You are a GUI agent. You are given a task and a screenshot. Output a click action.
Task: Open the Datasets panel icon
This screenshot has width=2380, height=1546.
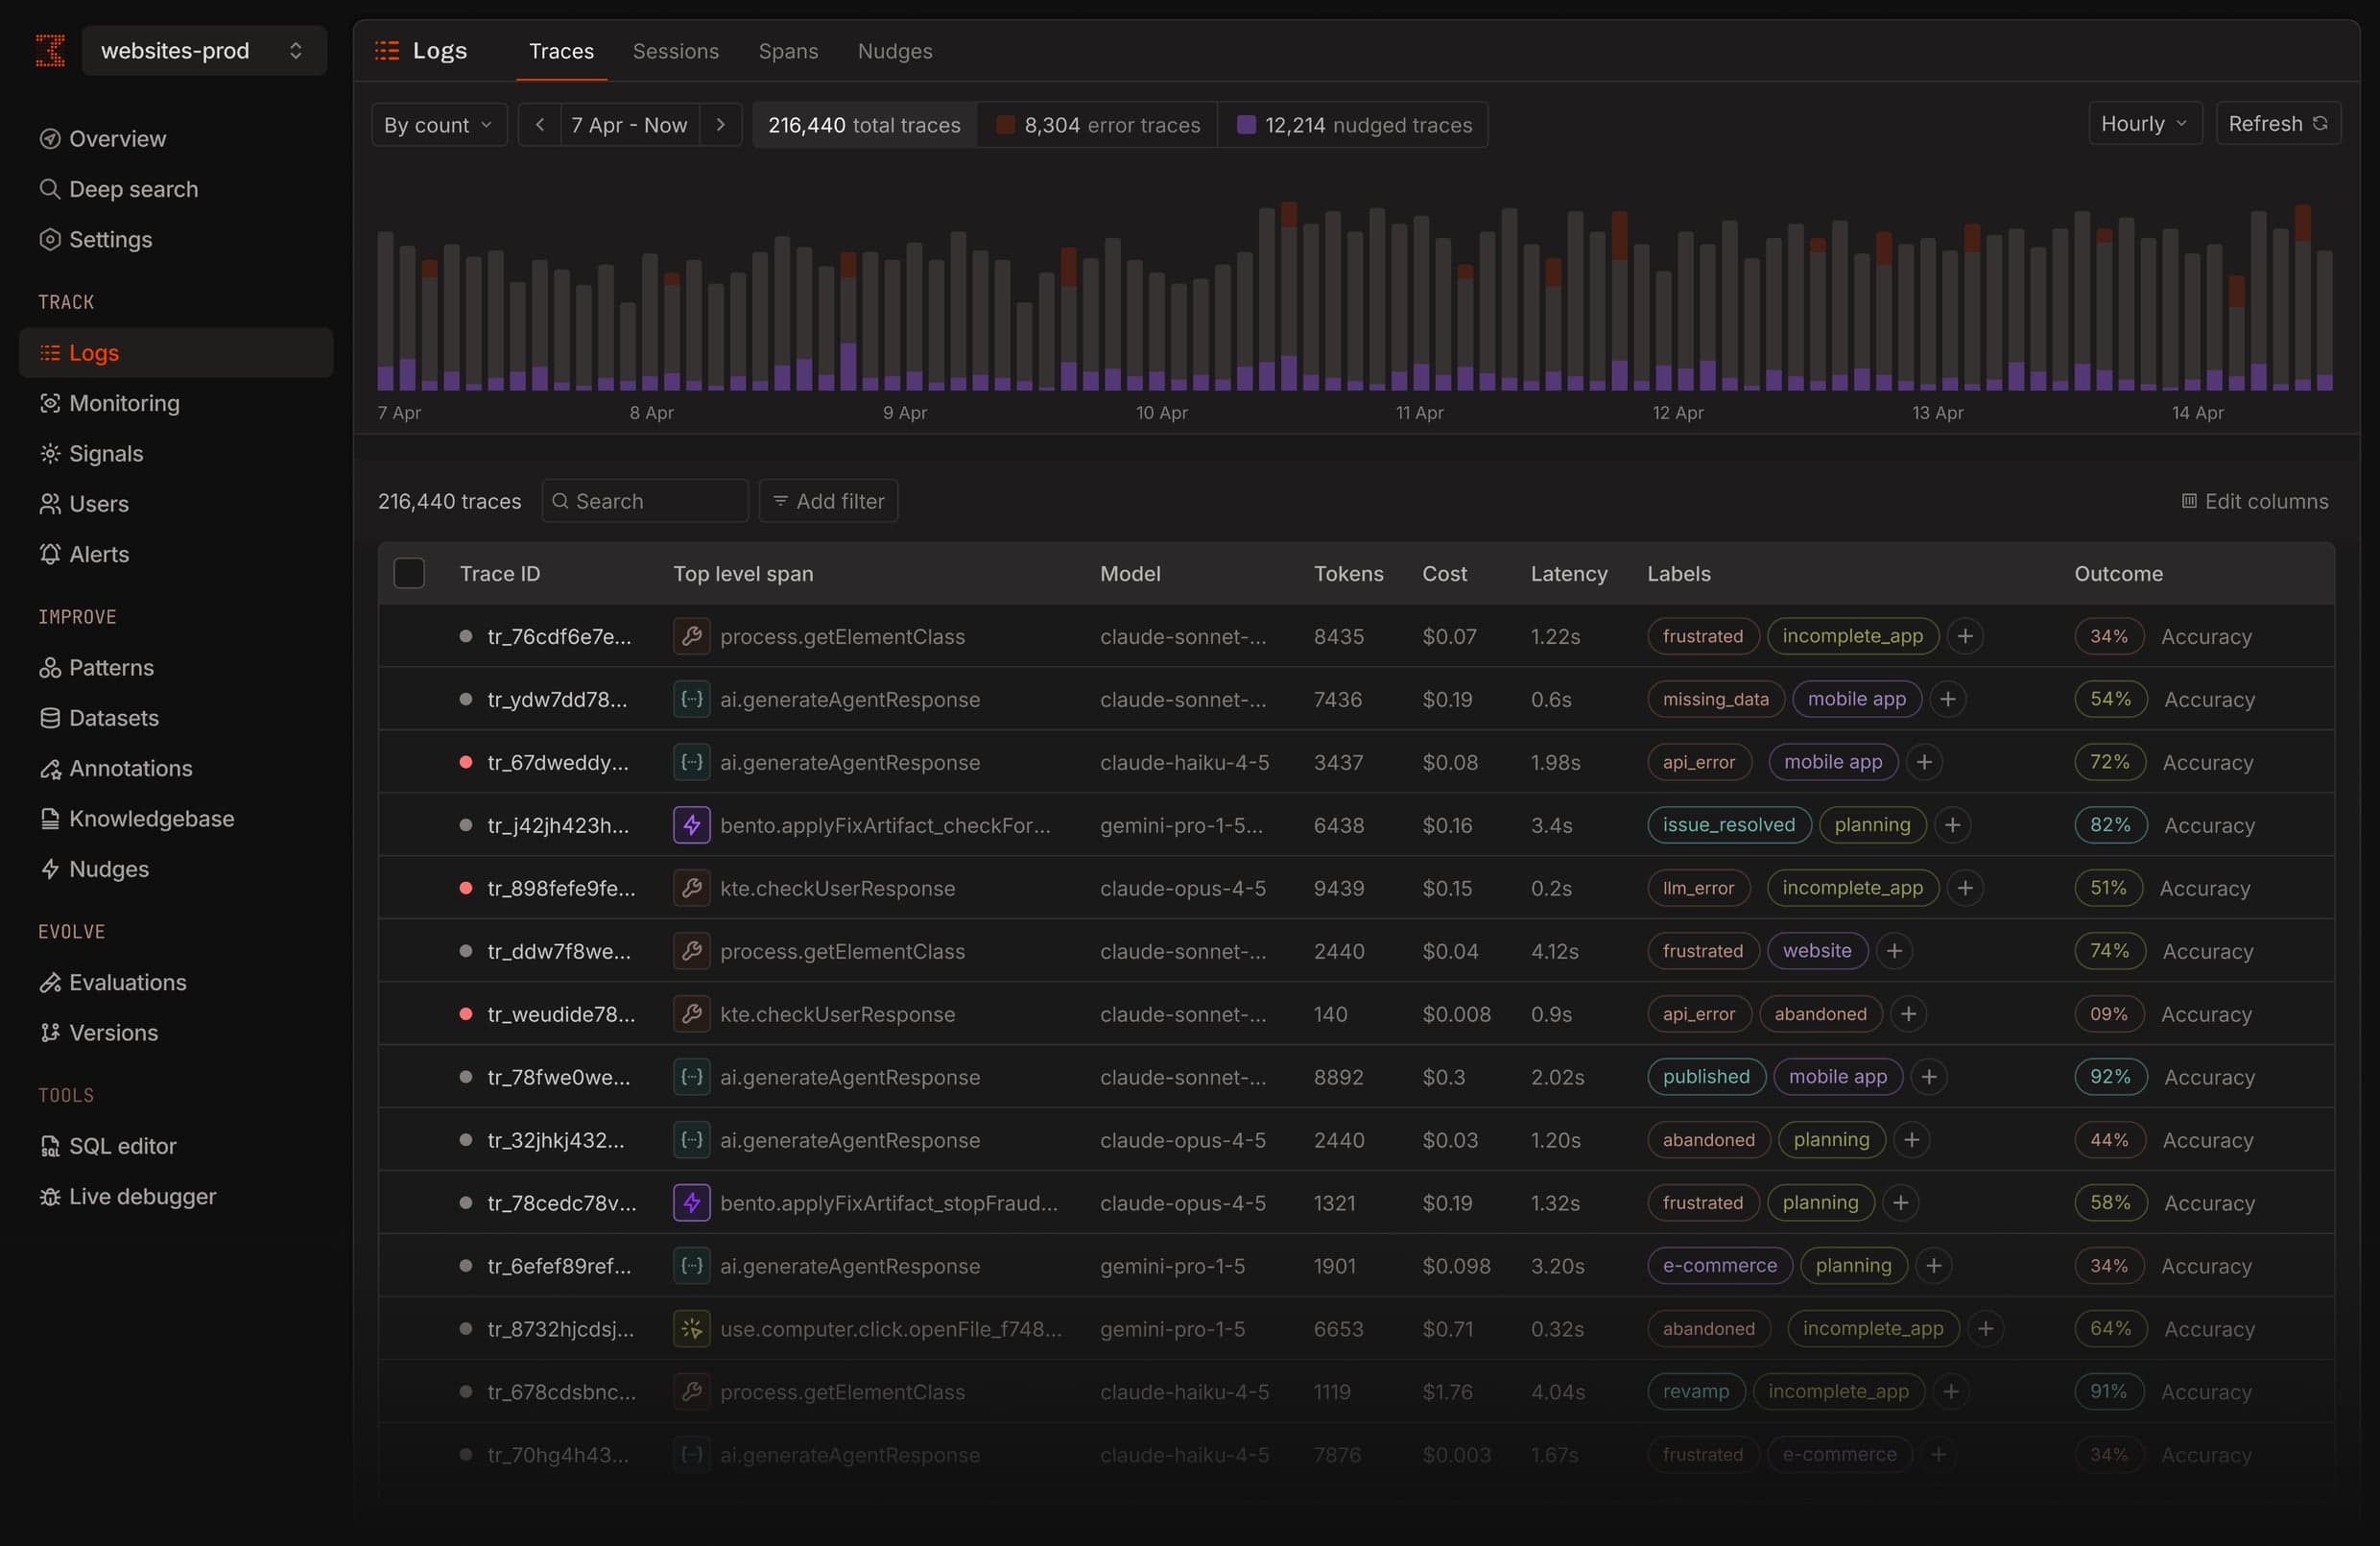50,718
